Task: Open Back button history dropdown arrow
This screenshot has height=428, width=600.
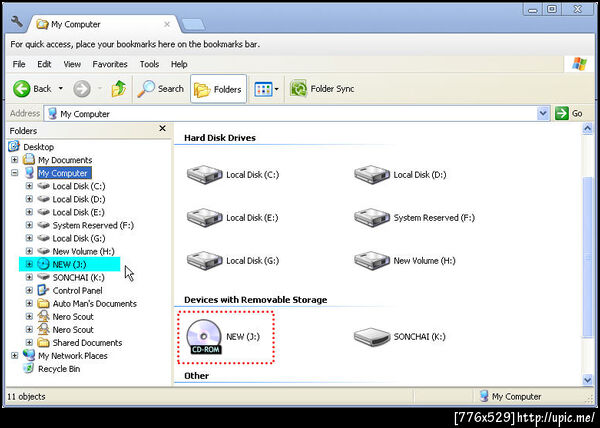Action: click(x=60, y=89)
